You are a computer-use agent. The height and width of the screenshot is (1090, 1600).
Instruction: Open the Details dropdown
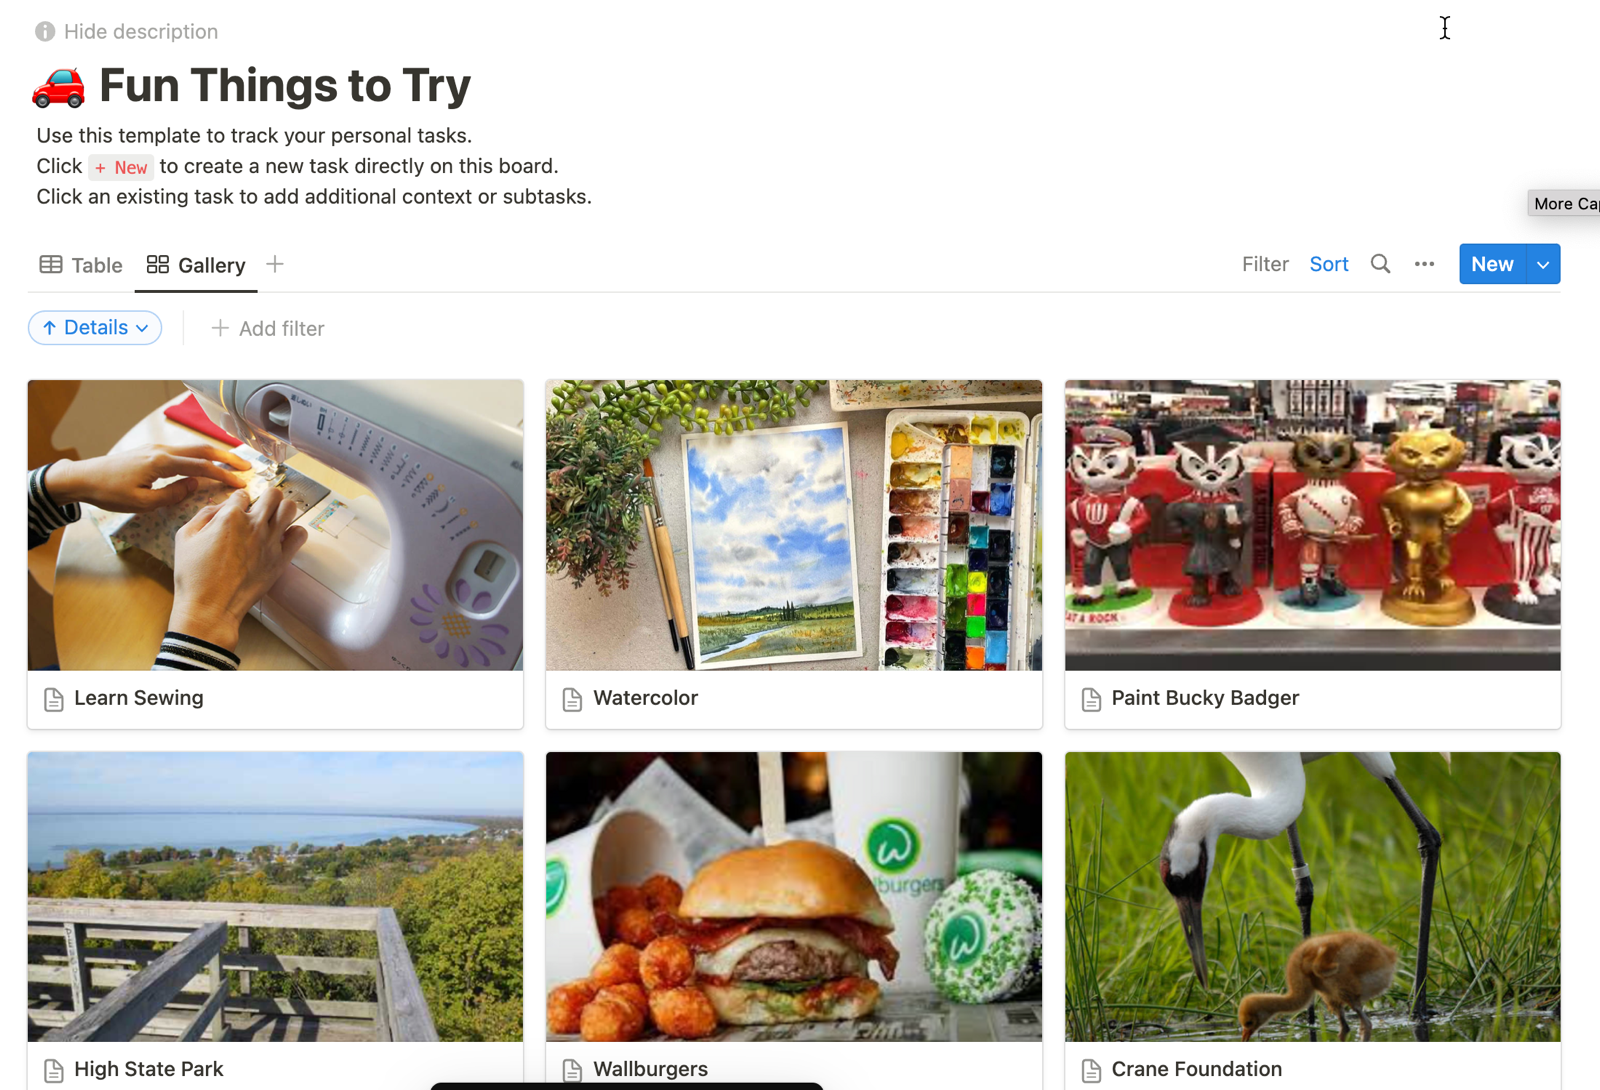tap(95, 327)
